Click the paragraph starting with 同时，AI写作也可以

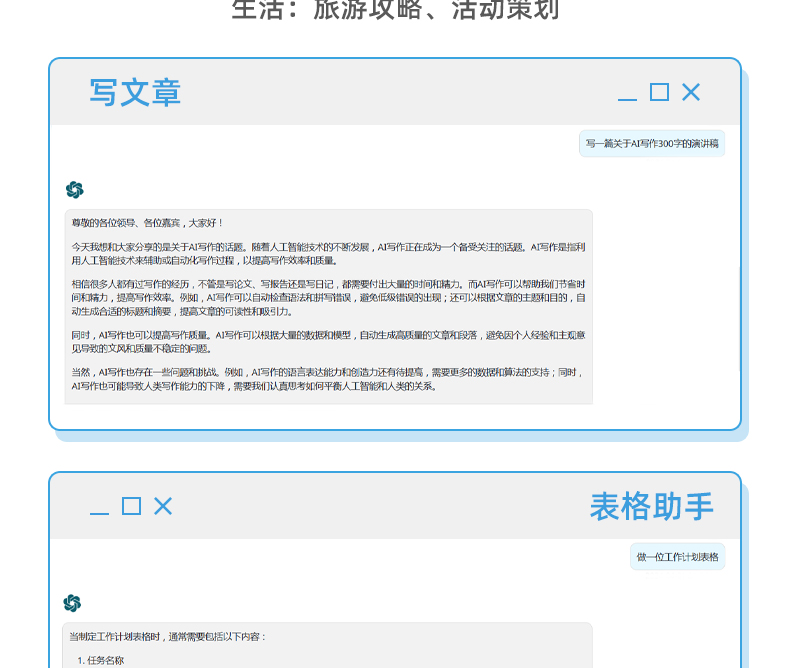(328, 341)
